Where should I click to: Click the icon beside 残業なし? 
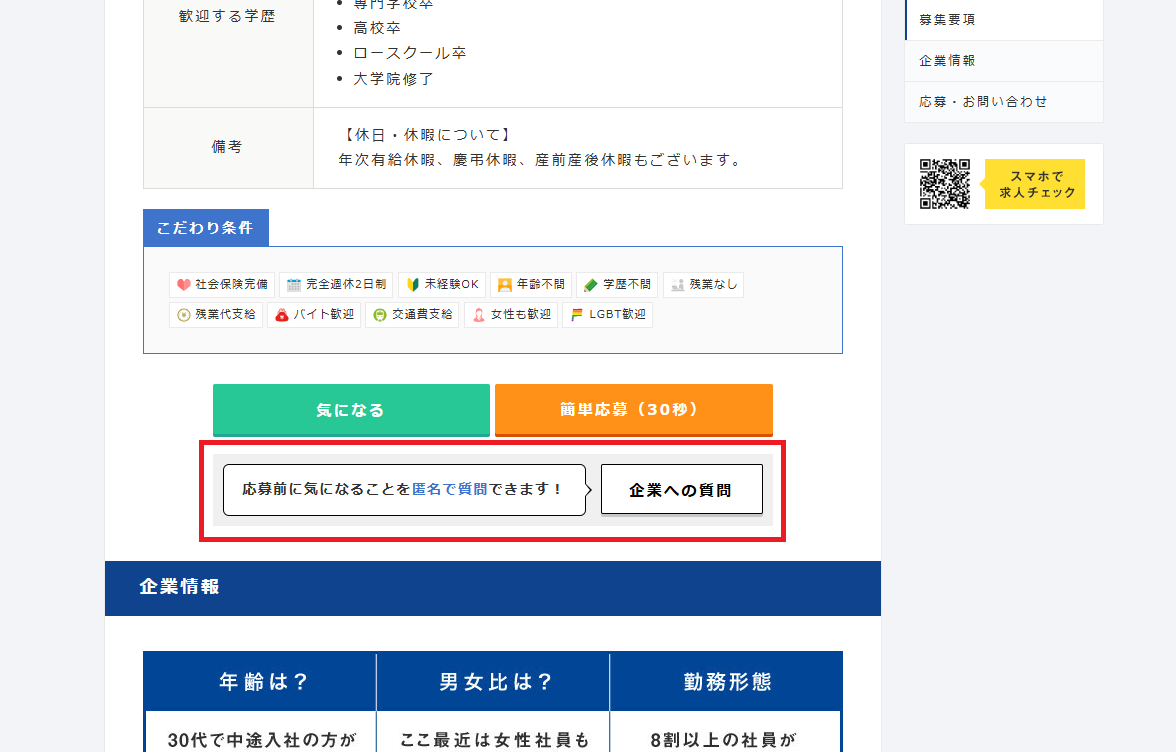coord(677,285)
